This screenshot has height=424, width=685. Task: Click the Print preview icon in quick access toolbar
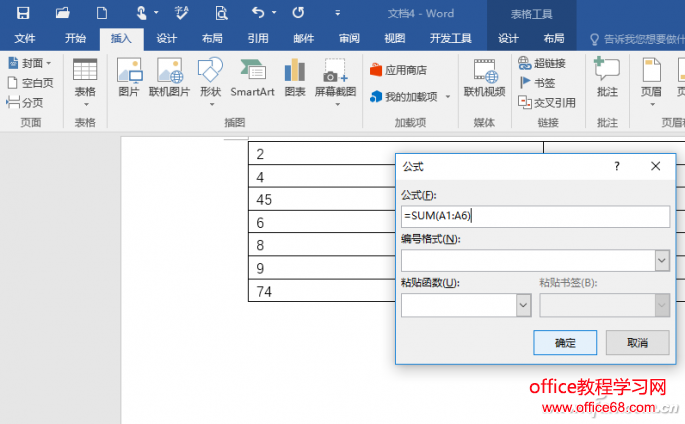[221, 13]
